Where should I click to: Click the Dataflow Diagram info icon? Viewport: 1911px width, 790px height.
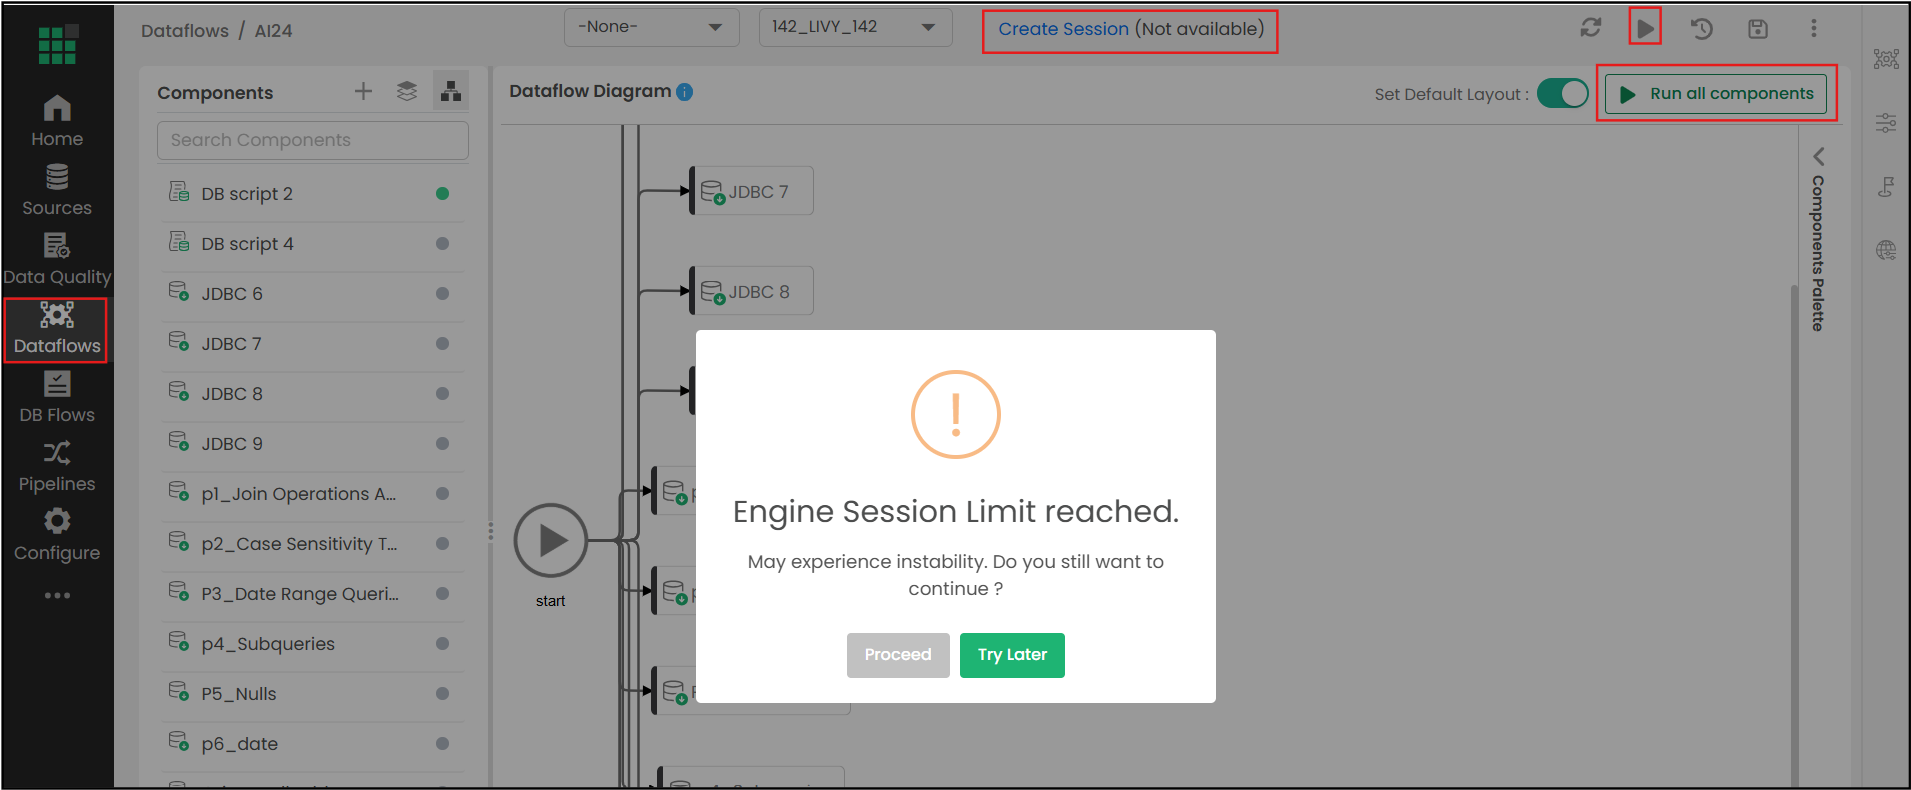pyautogui.click(x=684, y=92)
